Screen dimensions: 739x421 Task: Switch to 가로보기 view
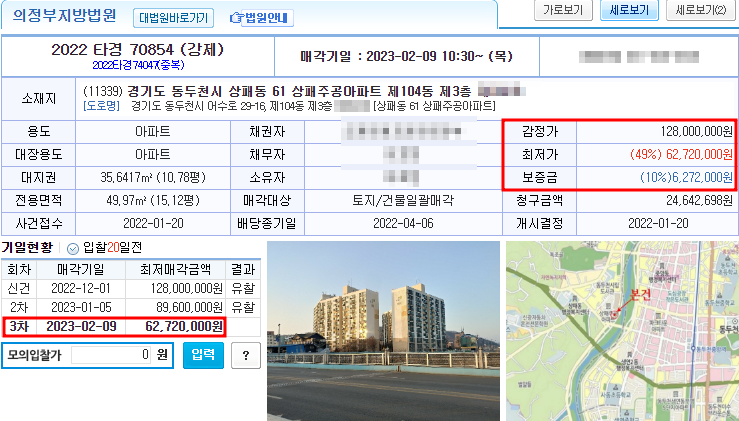(x=563, y=10)
